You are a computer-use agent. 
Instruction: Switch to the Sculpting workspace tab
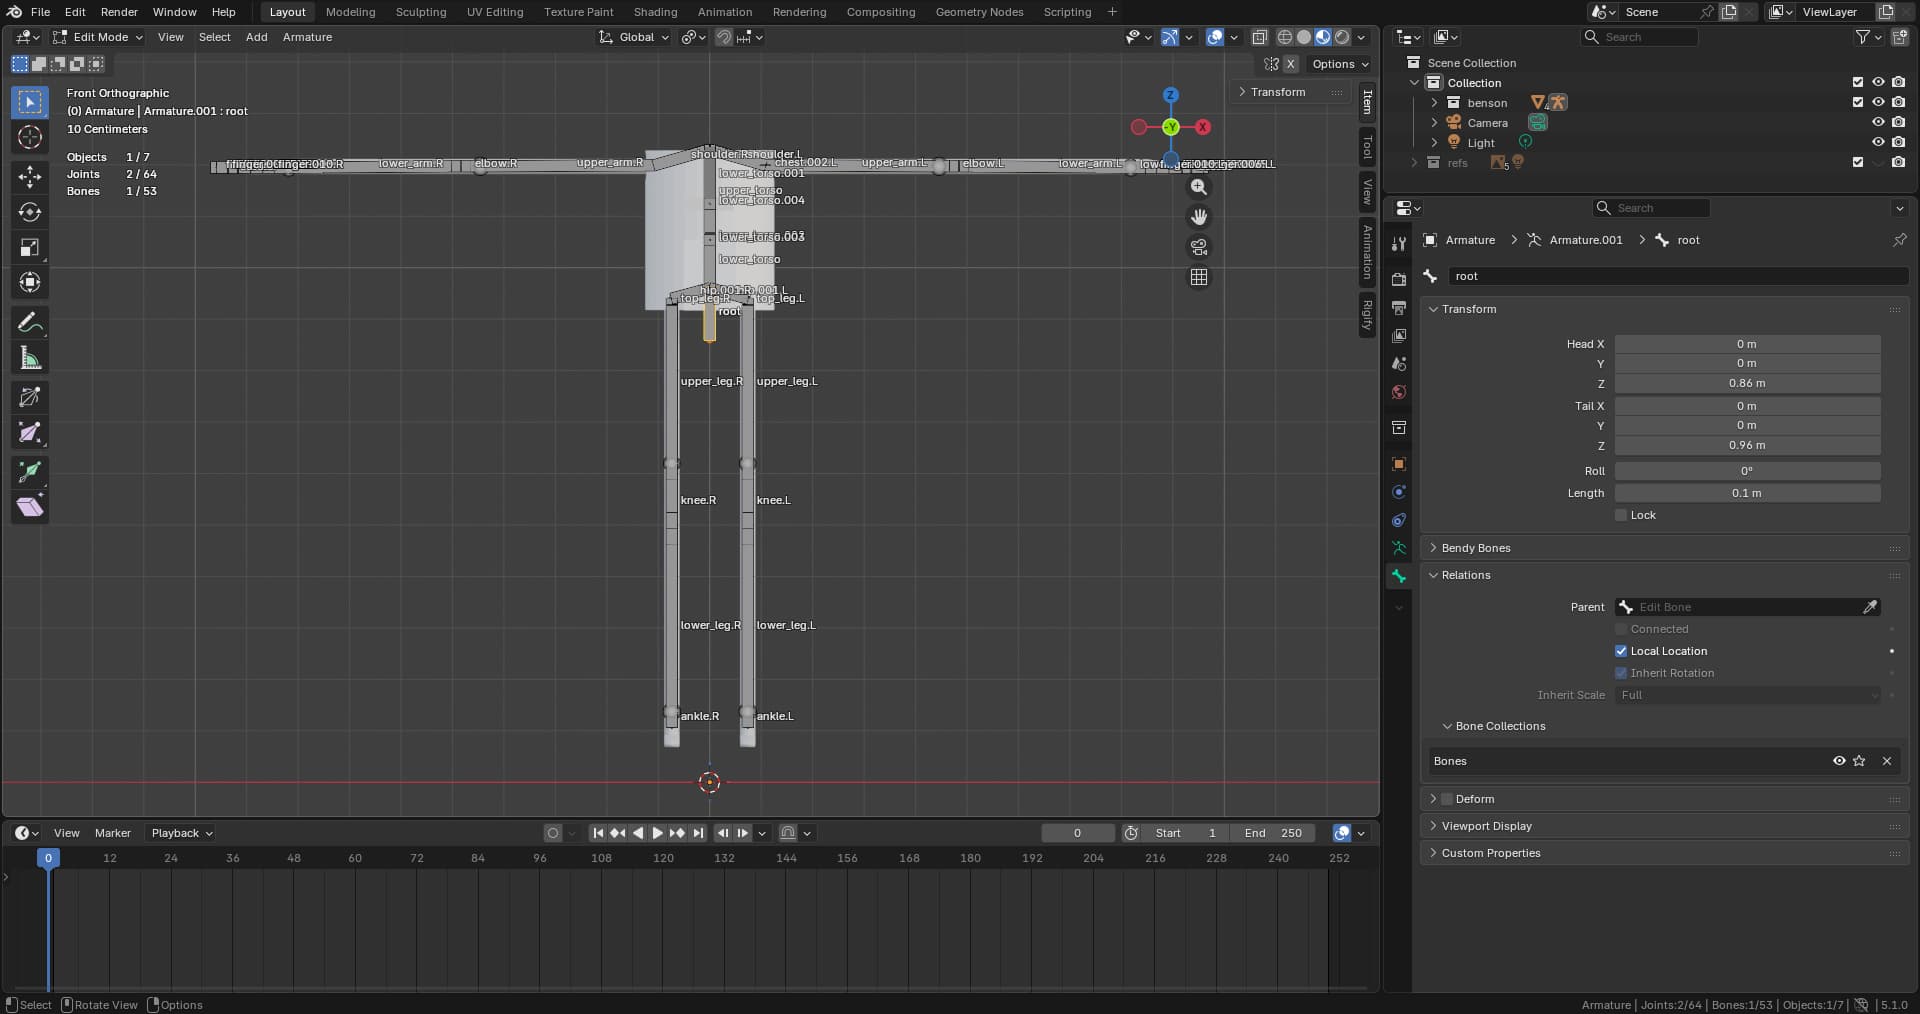[x=420, y=12]
